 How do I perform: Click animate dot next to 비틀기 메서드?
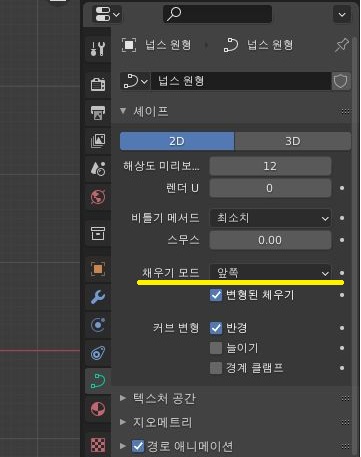point(342,218)
